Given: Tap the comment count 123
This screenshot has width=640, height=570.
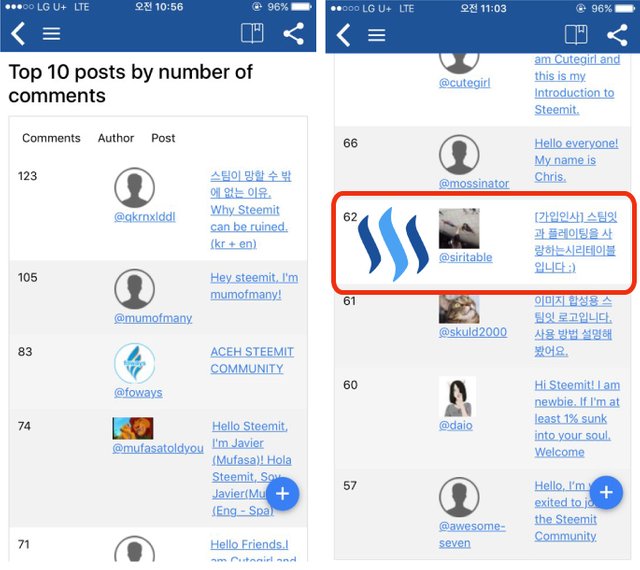Looking at the screenshot, I should tap(27, 176).
